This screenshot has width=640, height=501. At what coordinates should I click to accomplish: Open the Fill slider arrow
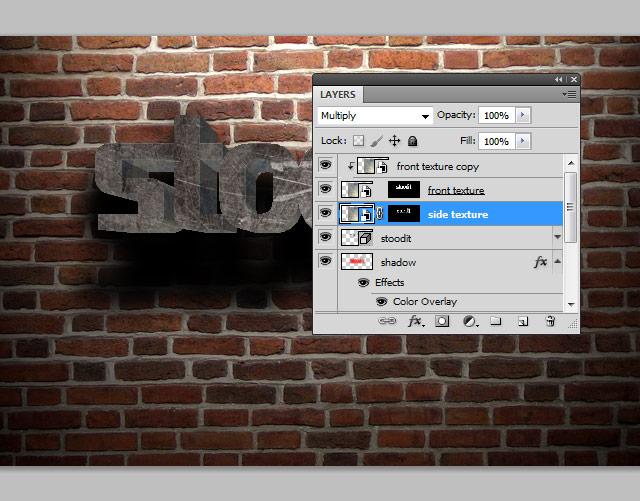[523, 141]
